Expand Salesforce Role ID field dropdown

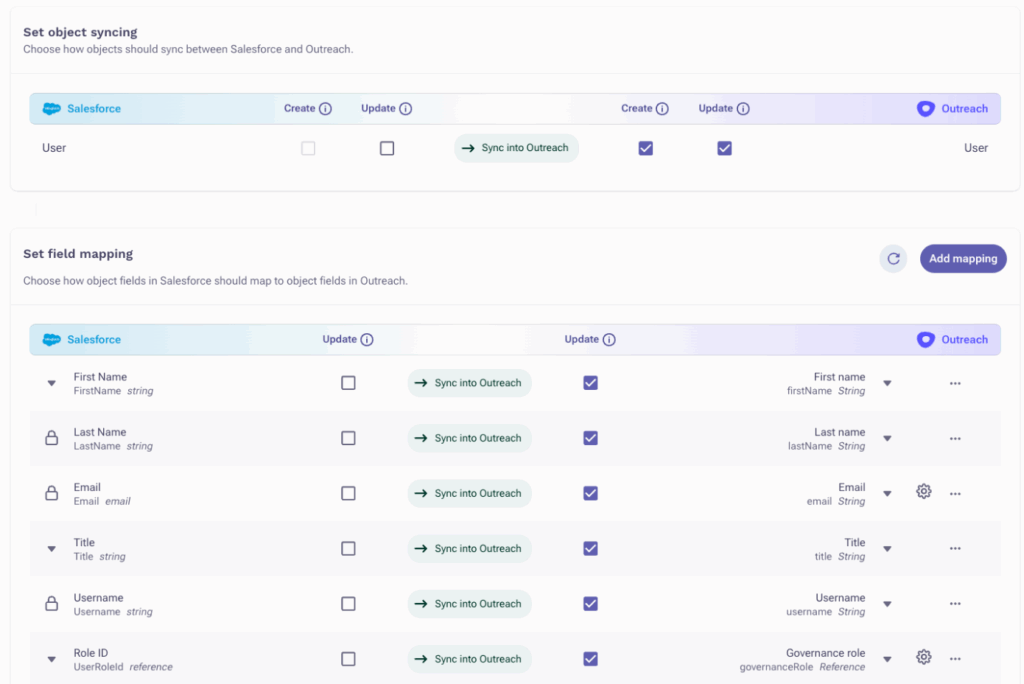coord(52,659)
